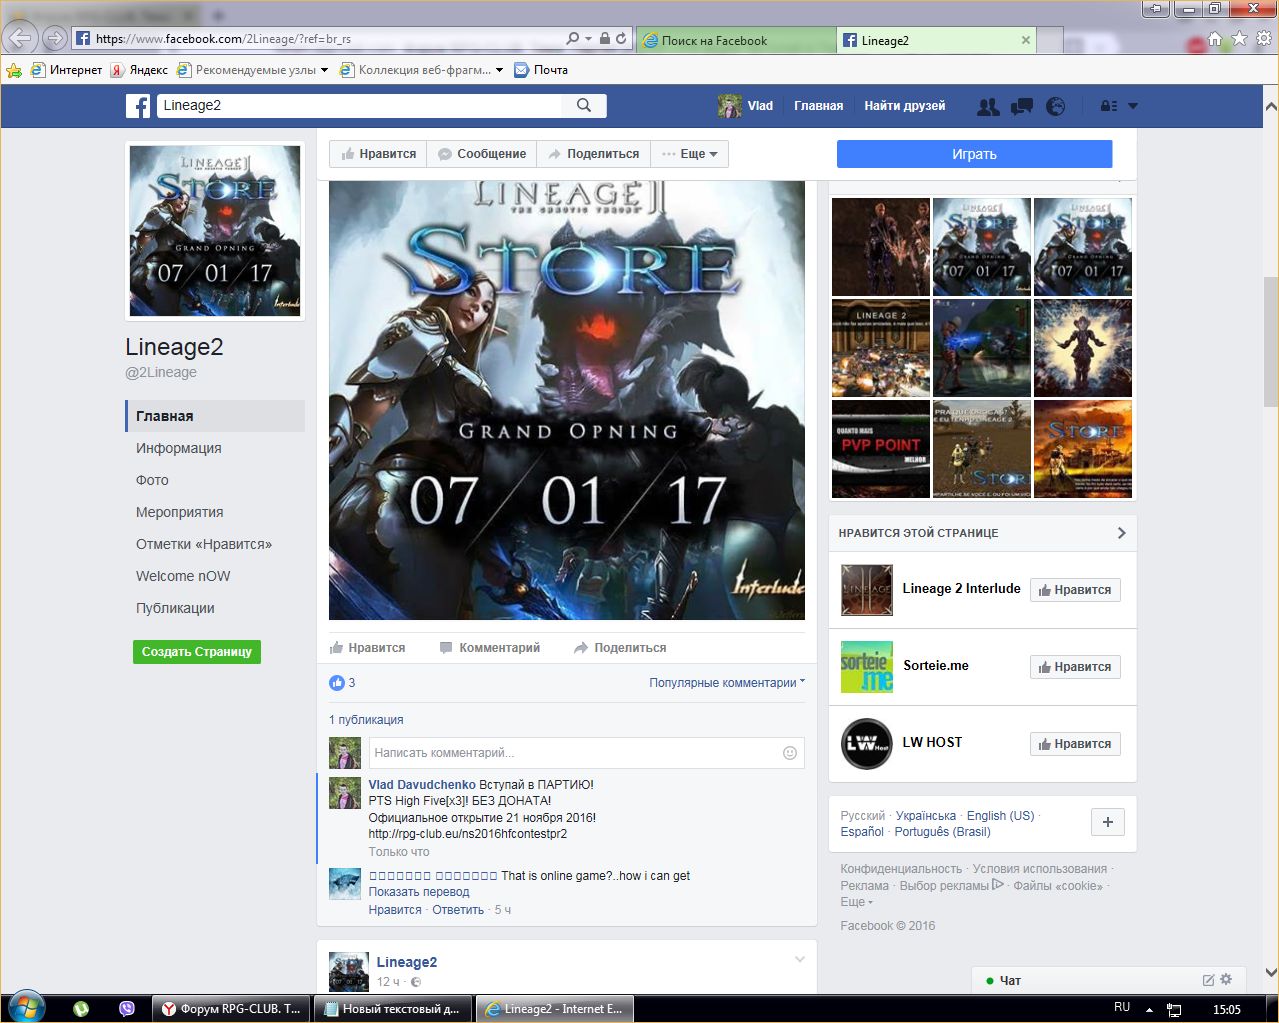1279x1023 pixels.
Task: Open browser tools gear icon
Action: point(1264,39)
